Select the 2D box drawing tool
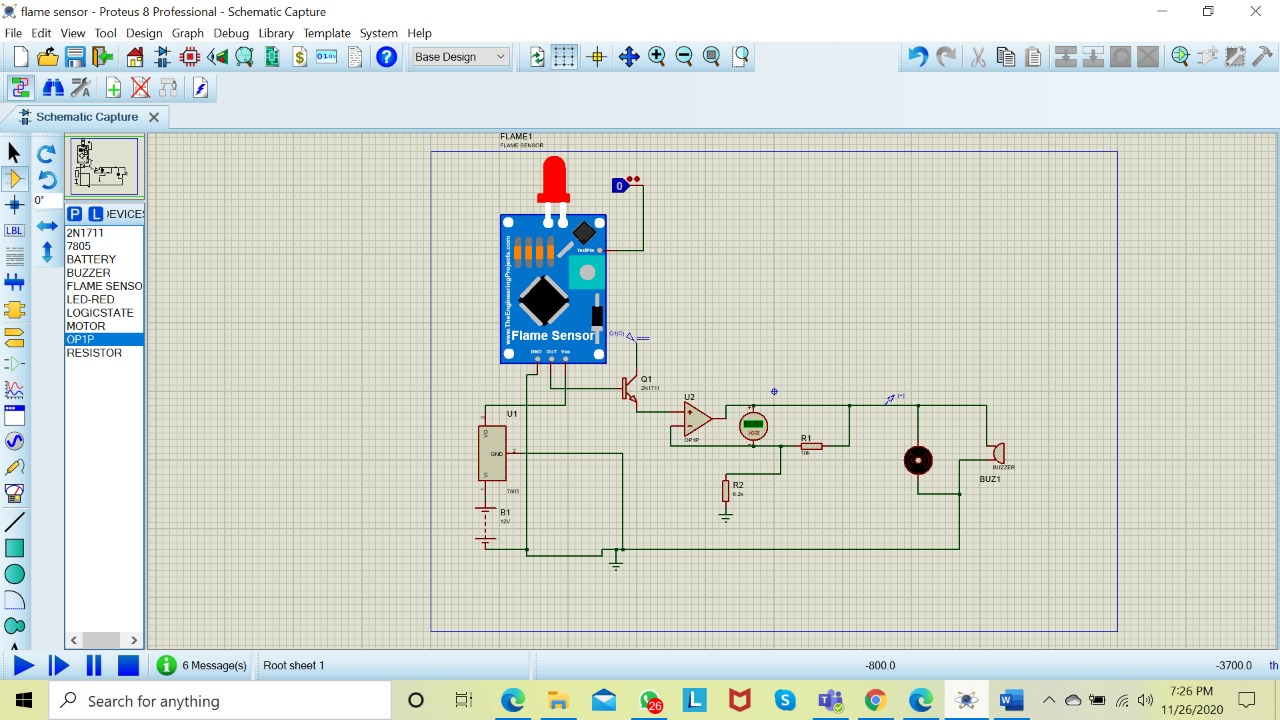 [x=14, y=548]
